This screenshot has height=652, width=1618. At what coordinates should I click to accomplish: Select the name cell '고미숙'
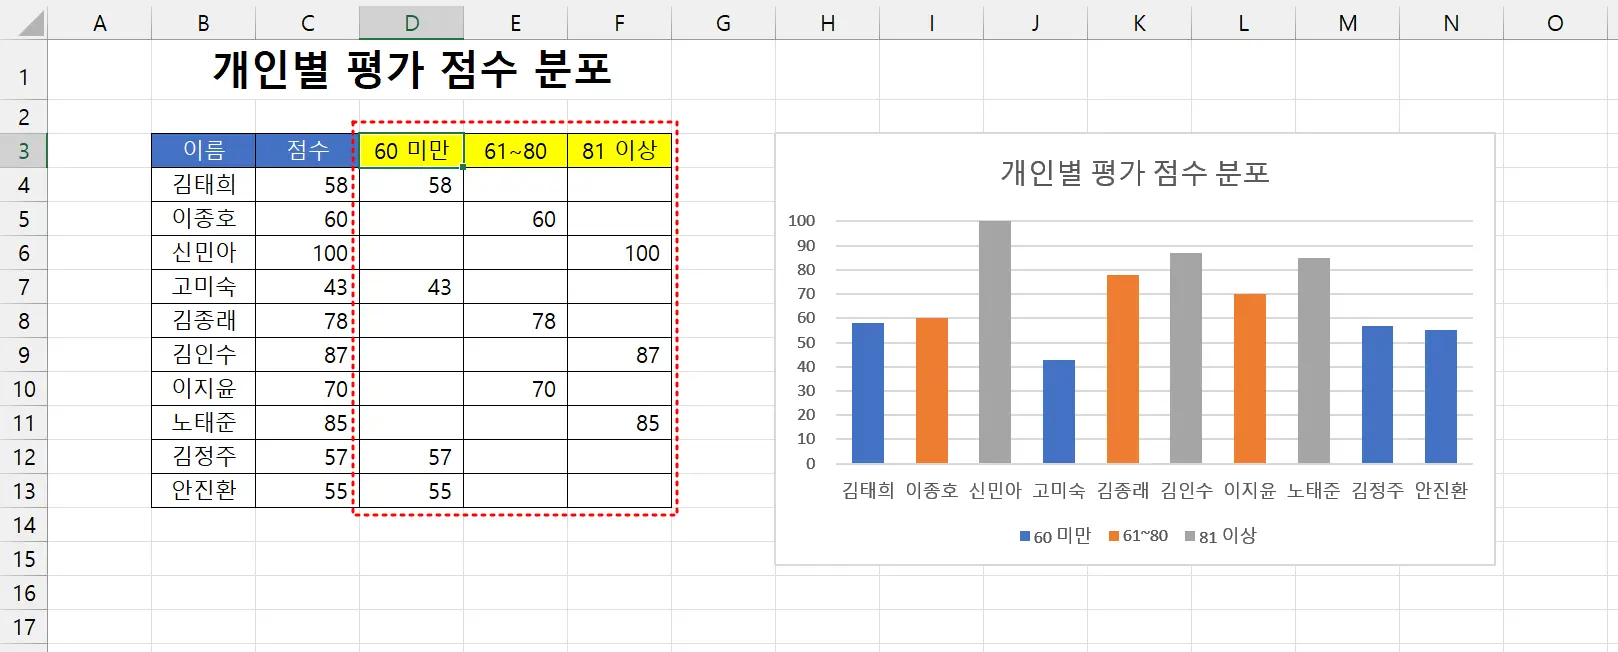pyautogui.click(x=204, y=287)
